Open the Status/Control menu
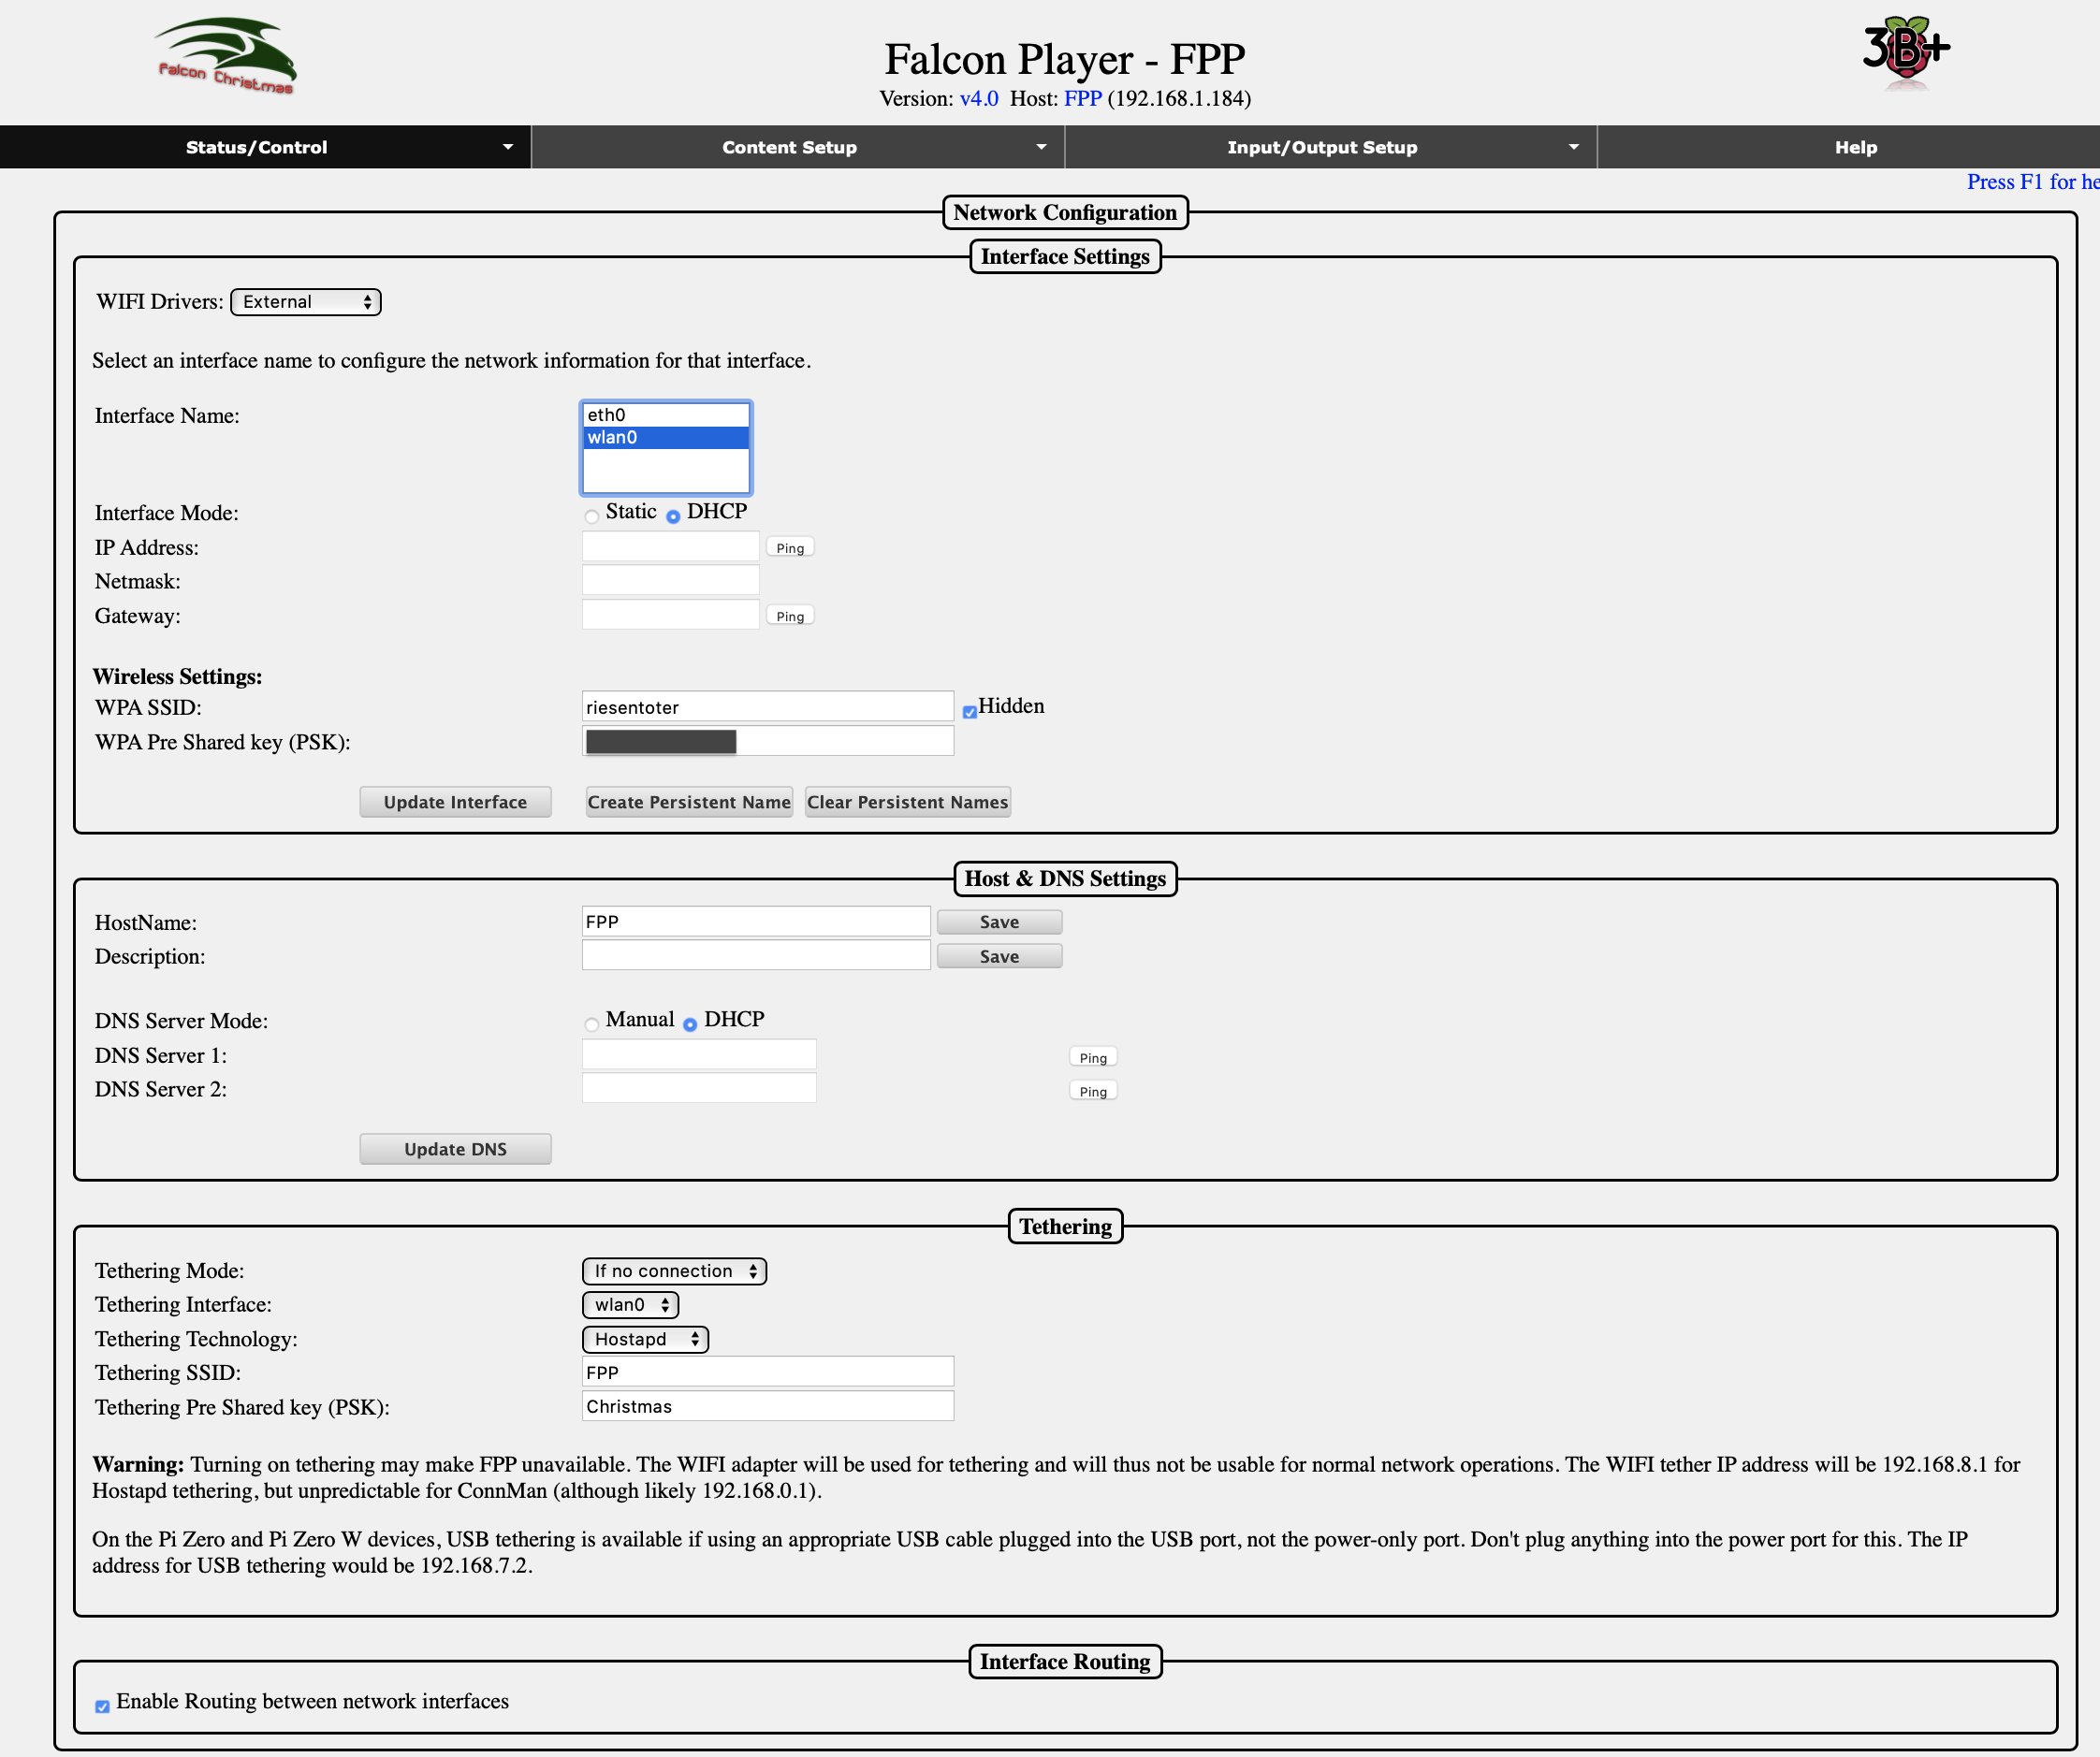This screenshot has height=1757, width=2100. tap(265, 147)
